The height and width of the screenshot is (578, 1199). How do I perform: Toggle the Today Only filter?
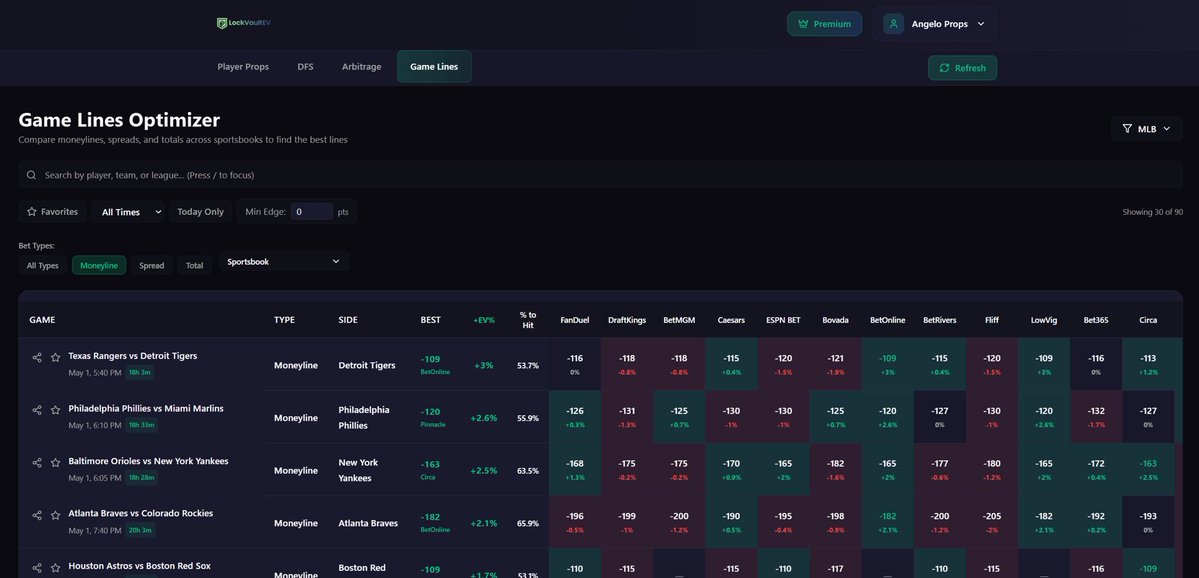point(200,212)
